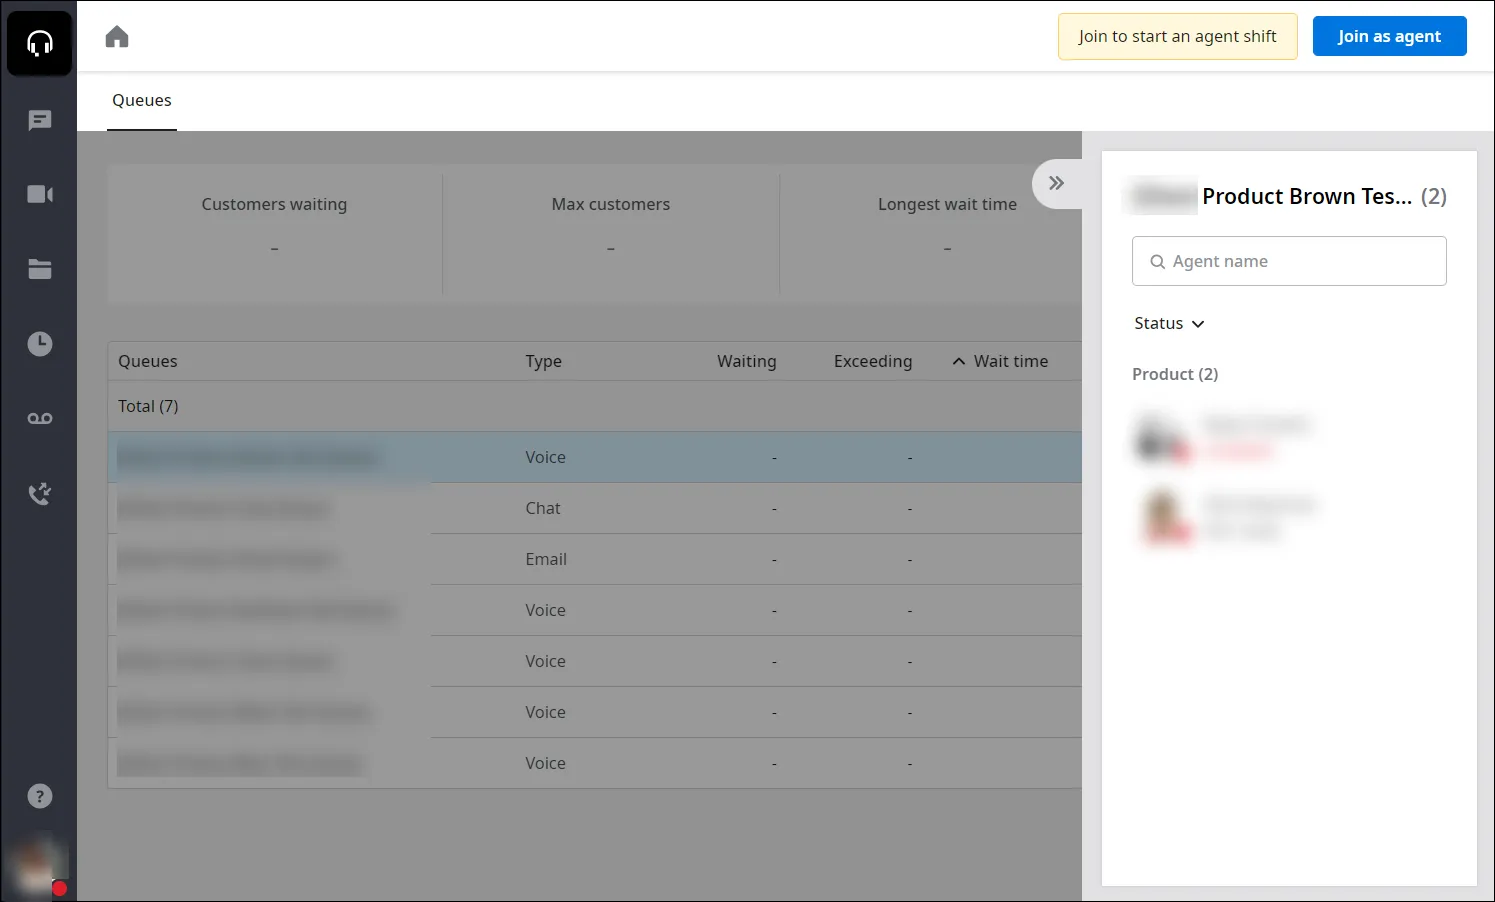Click the Agent name search field
This screenshot has width=1495, height=902.
(x=1289, y=261)
